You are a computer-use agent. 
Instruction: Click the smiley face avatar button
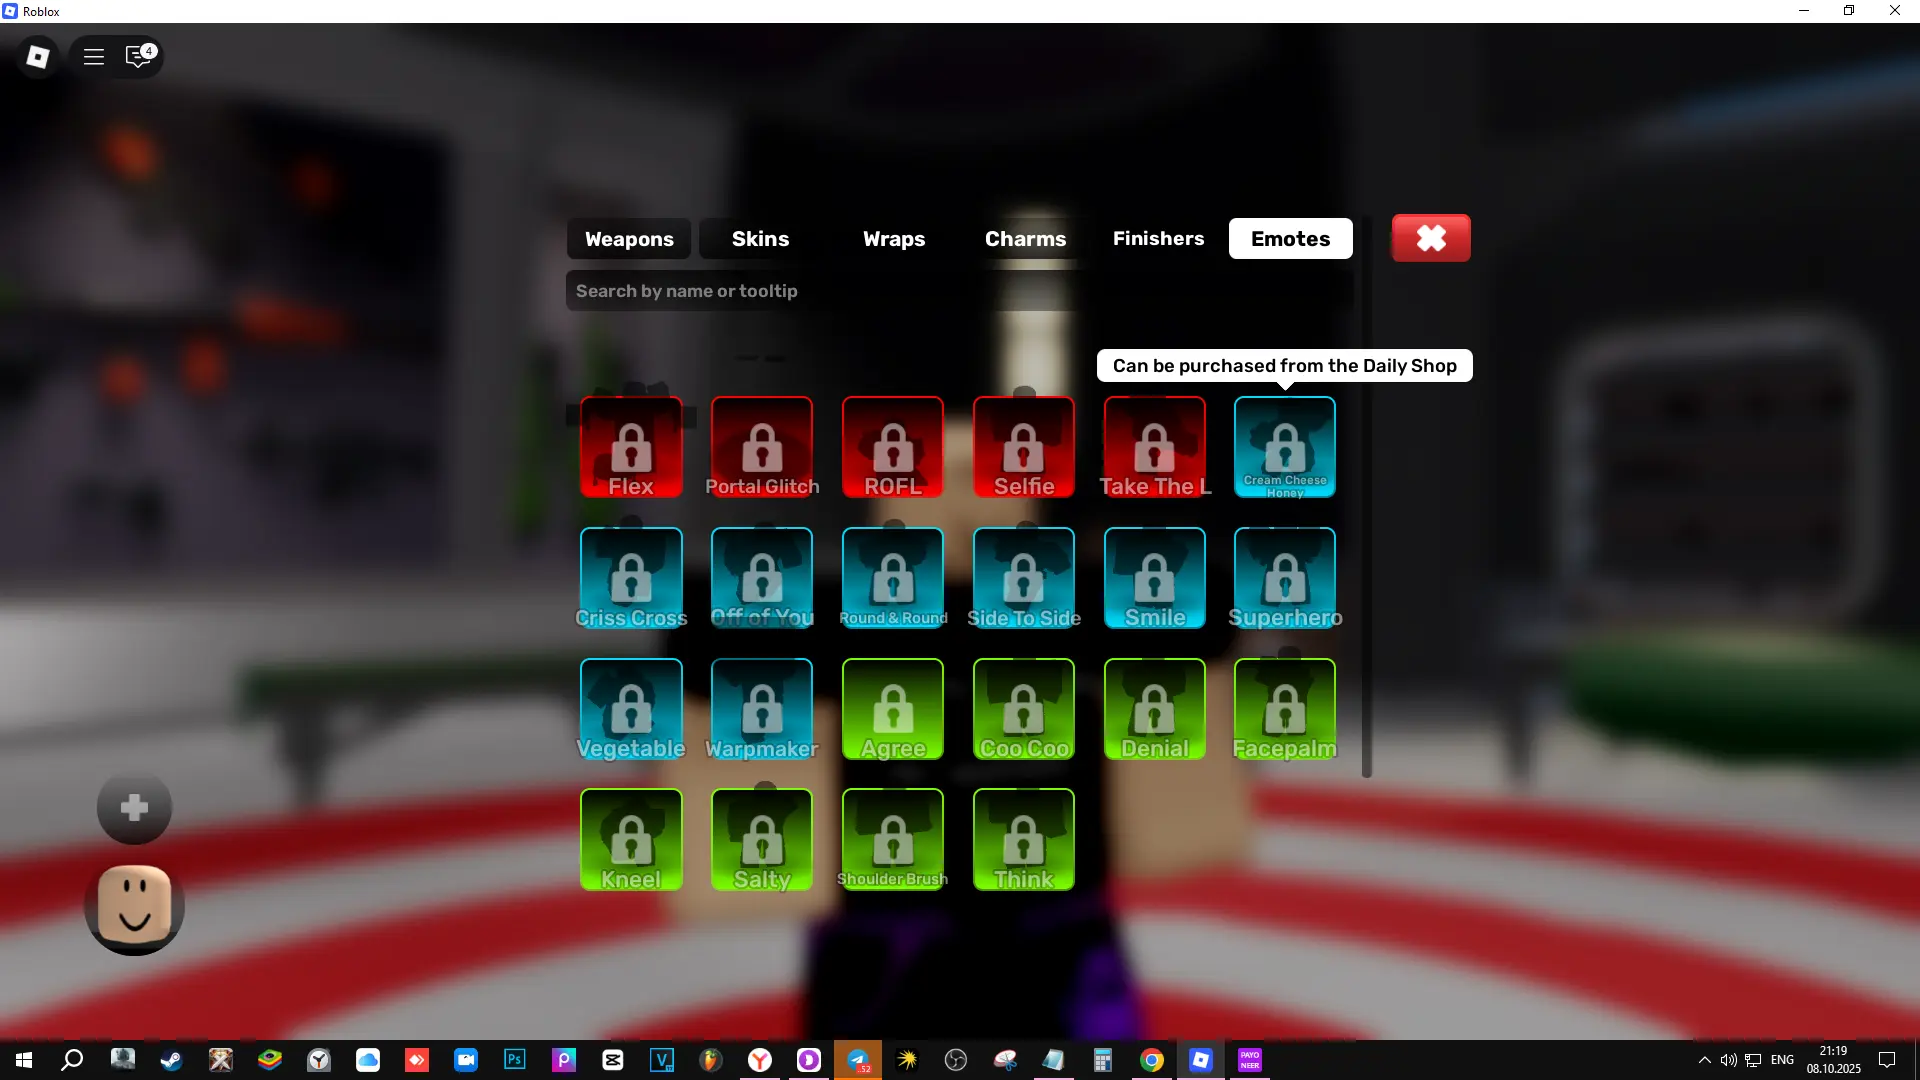(x=134, y=908)
